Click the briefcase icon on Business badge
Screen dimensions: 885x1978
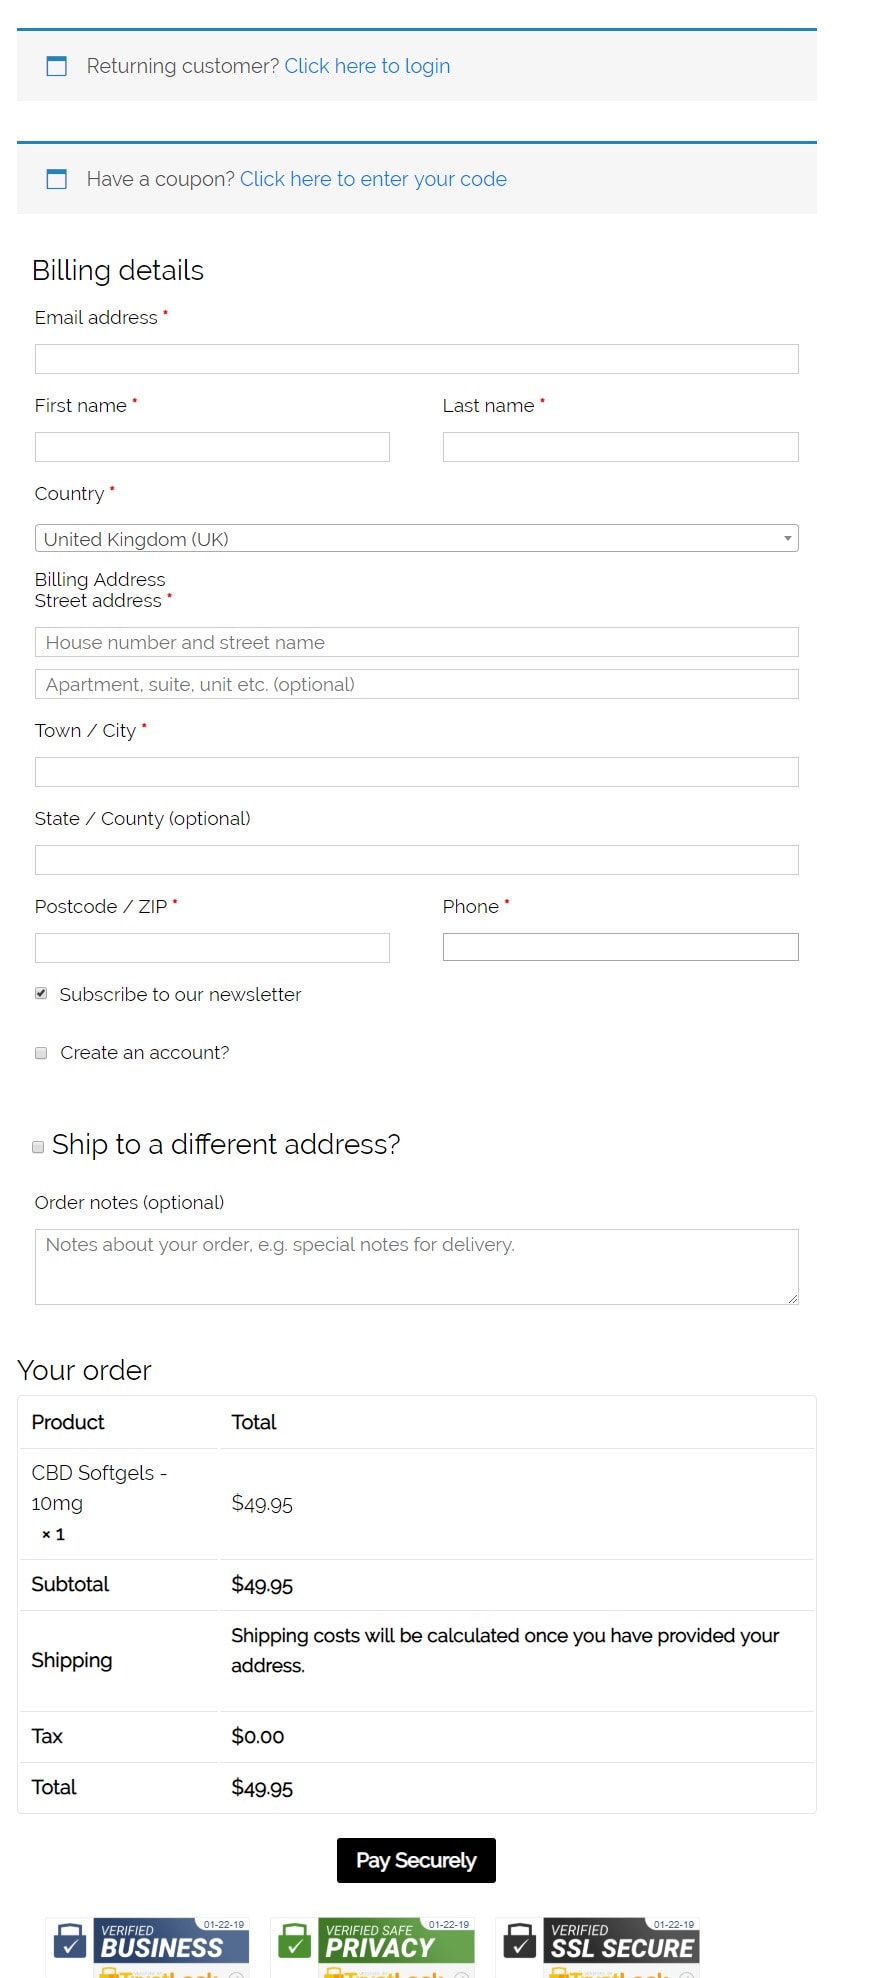[70, 1940]
